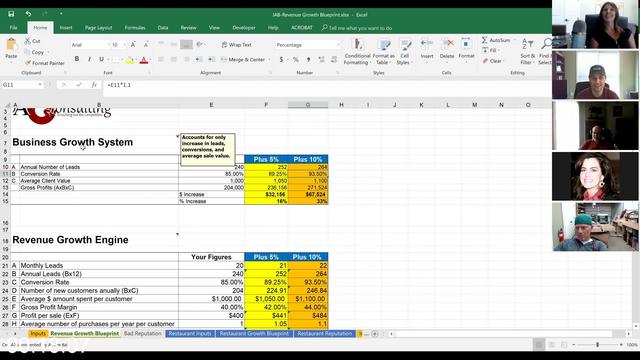Open the Percentage number format dropdown
The width and height of the screenshot is (640, 360).
pyautogui.click(x=338, y=45)
